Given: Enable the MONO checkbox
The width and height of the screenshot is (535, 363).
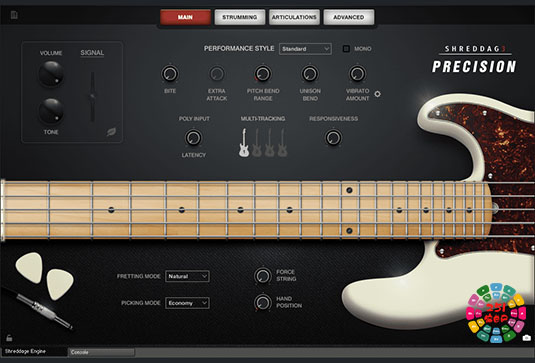Looking at the screenshot, I should (x=346, y=49).
